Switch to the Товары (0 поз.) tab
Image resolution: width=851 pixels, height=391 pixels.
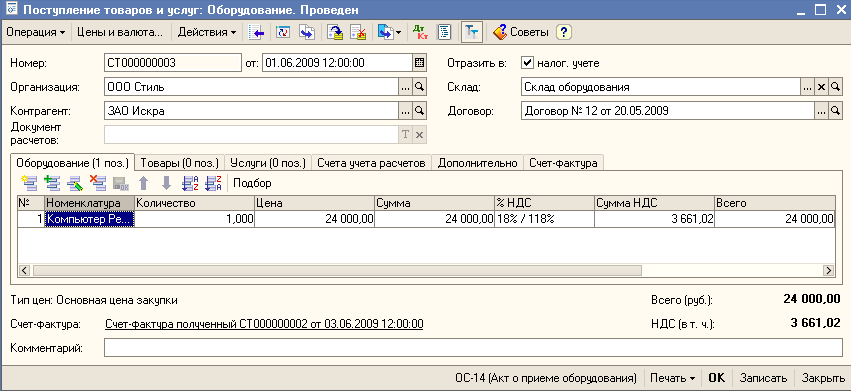(179, 162)
